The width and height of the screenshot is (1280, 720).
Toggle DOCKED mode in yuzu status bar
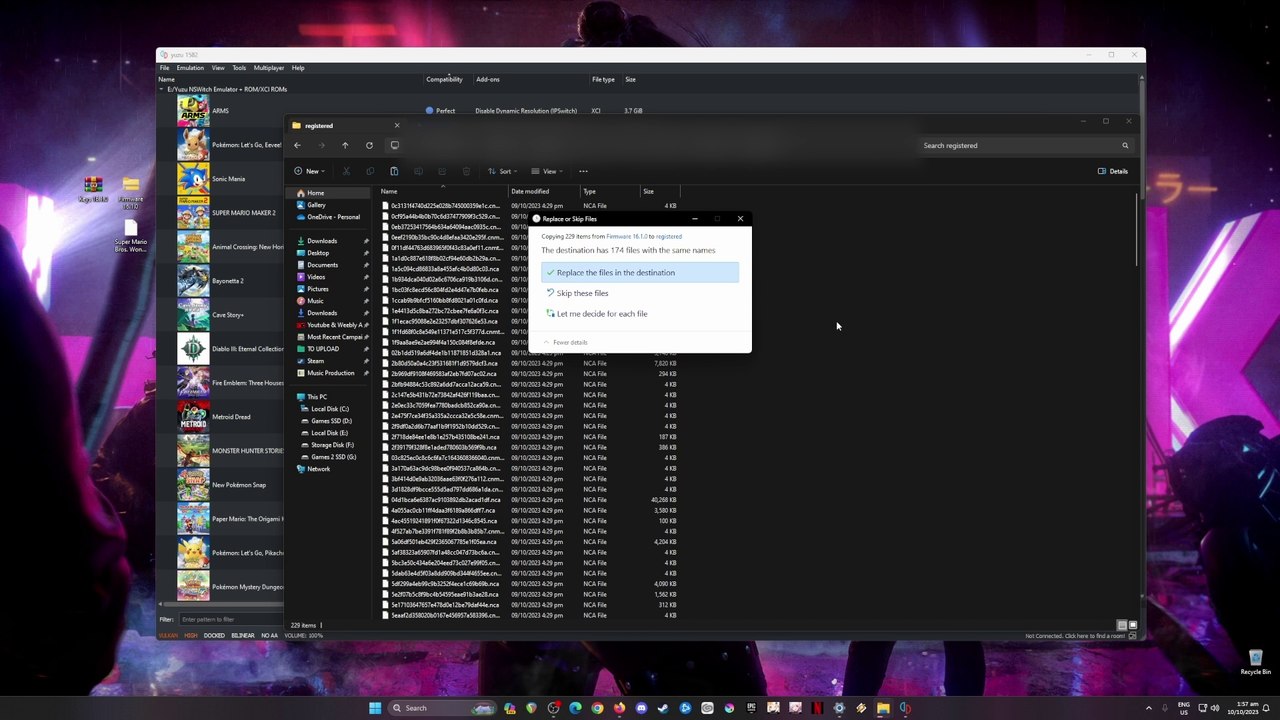pos(214,636)
